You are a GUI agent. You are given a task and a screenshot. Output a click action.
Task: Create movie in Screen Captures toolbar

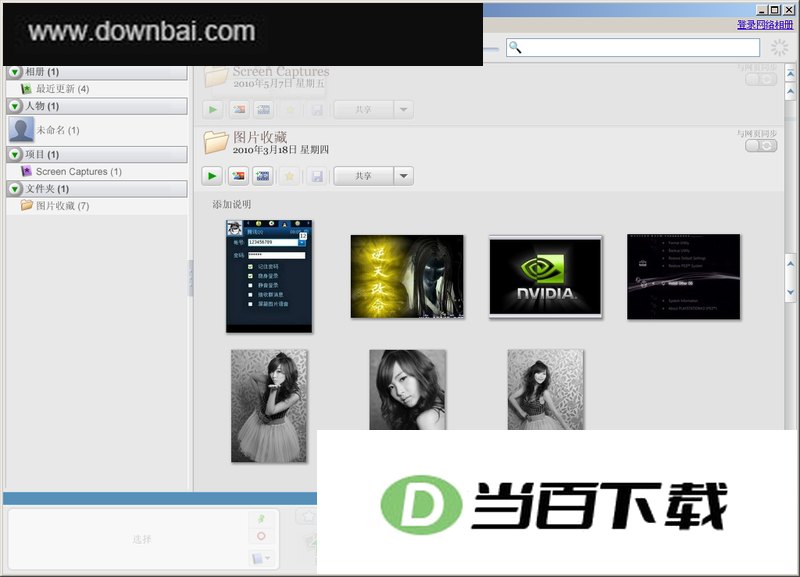(x=263, y=109)
